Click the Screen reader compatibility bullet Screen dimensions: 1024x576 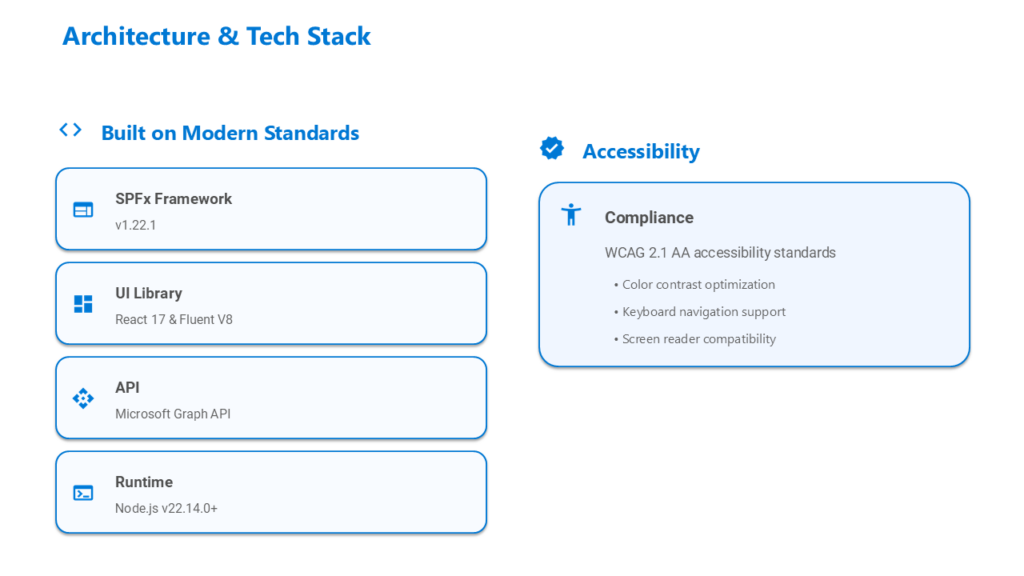(698, 339)
